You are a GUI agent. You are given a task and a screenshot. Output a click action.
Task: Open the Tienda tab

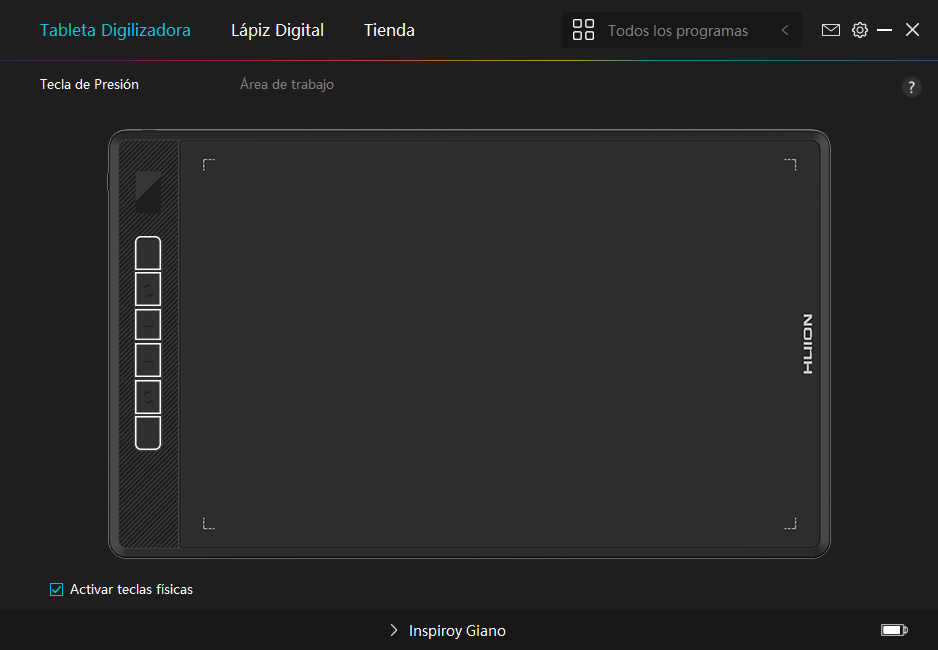[389, 30]
